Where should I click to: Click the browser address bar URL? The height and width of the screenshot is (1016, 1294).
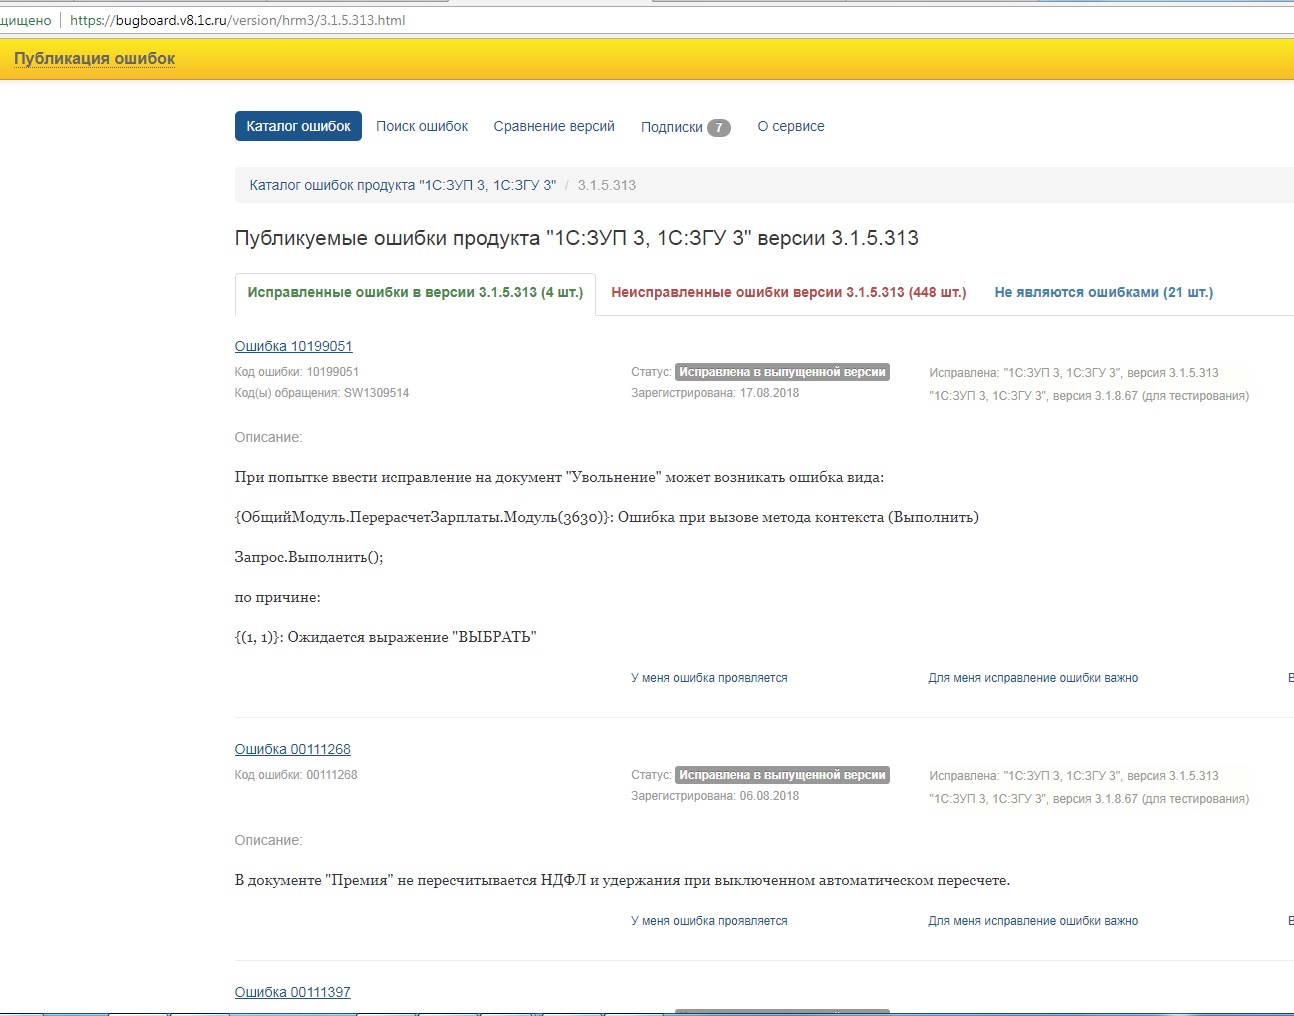238,20
